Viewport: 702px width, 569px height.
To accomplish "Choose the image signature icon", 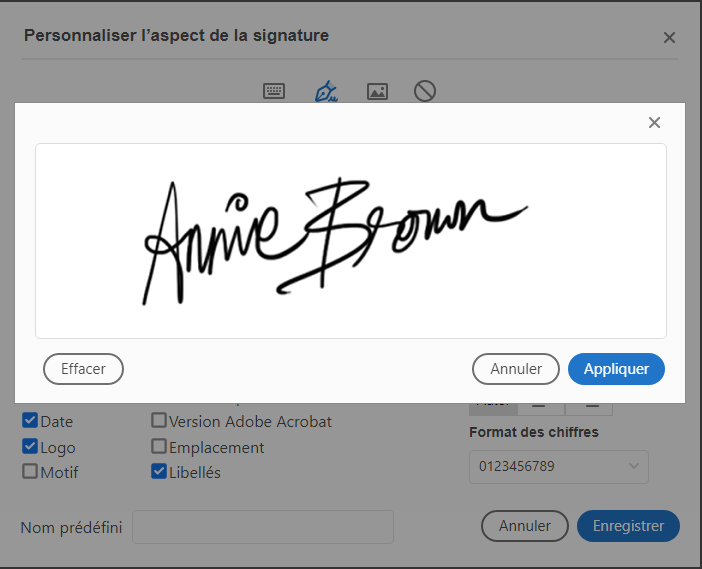I will pyautogui.click(x=377, y=92).
